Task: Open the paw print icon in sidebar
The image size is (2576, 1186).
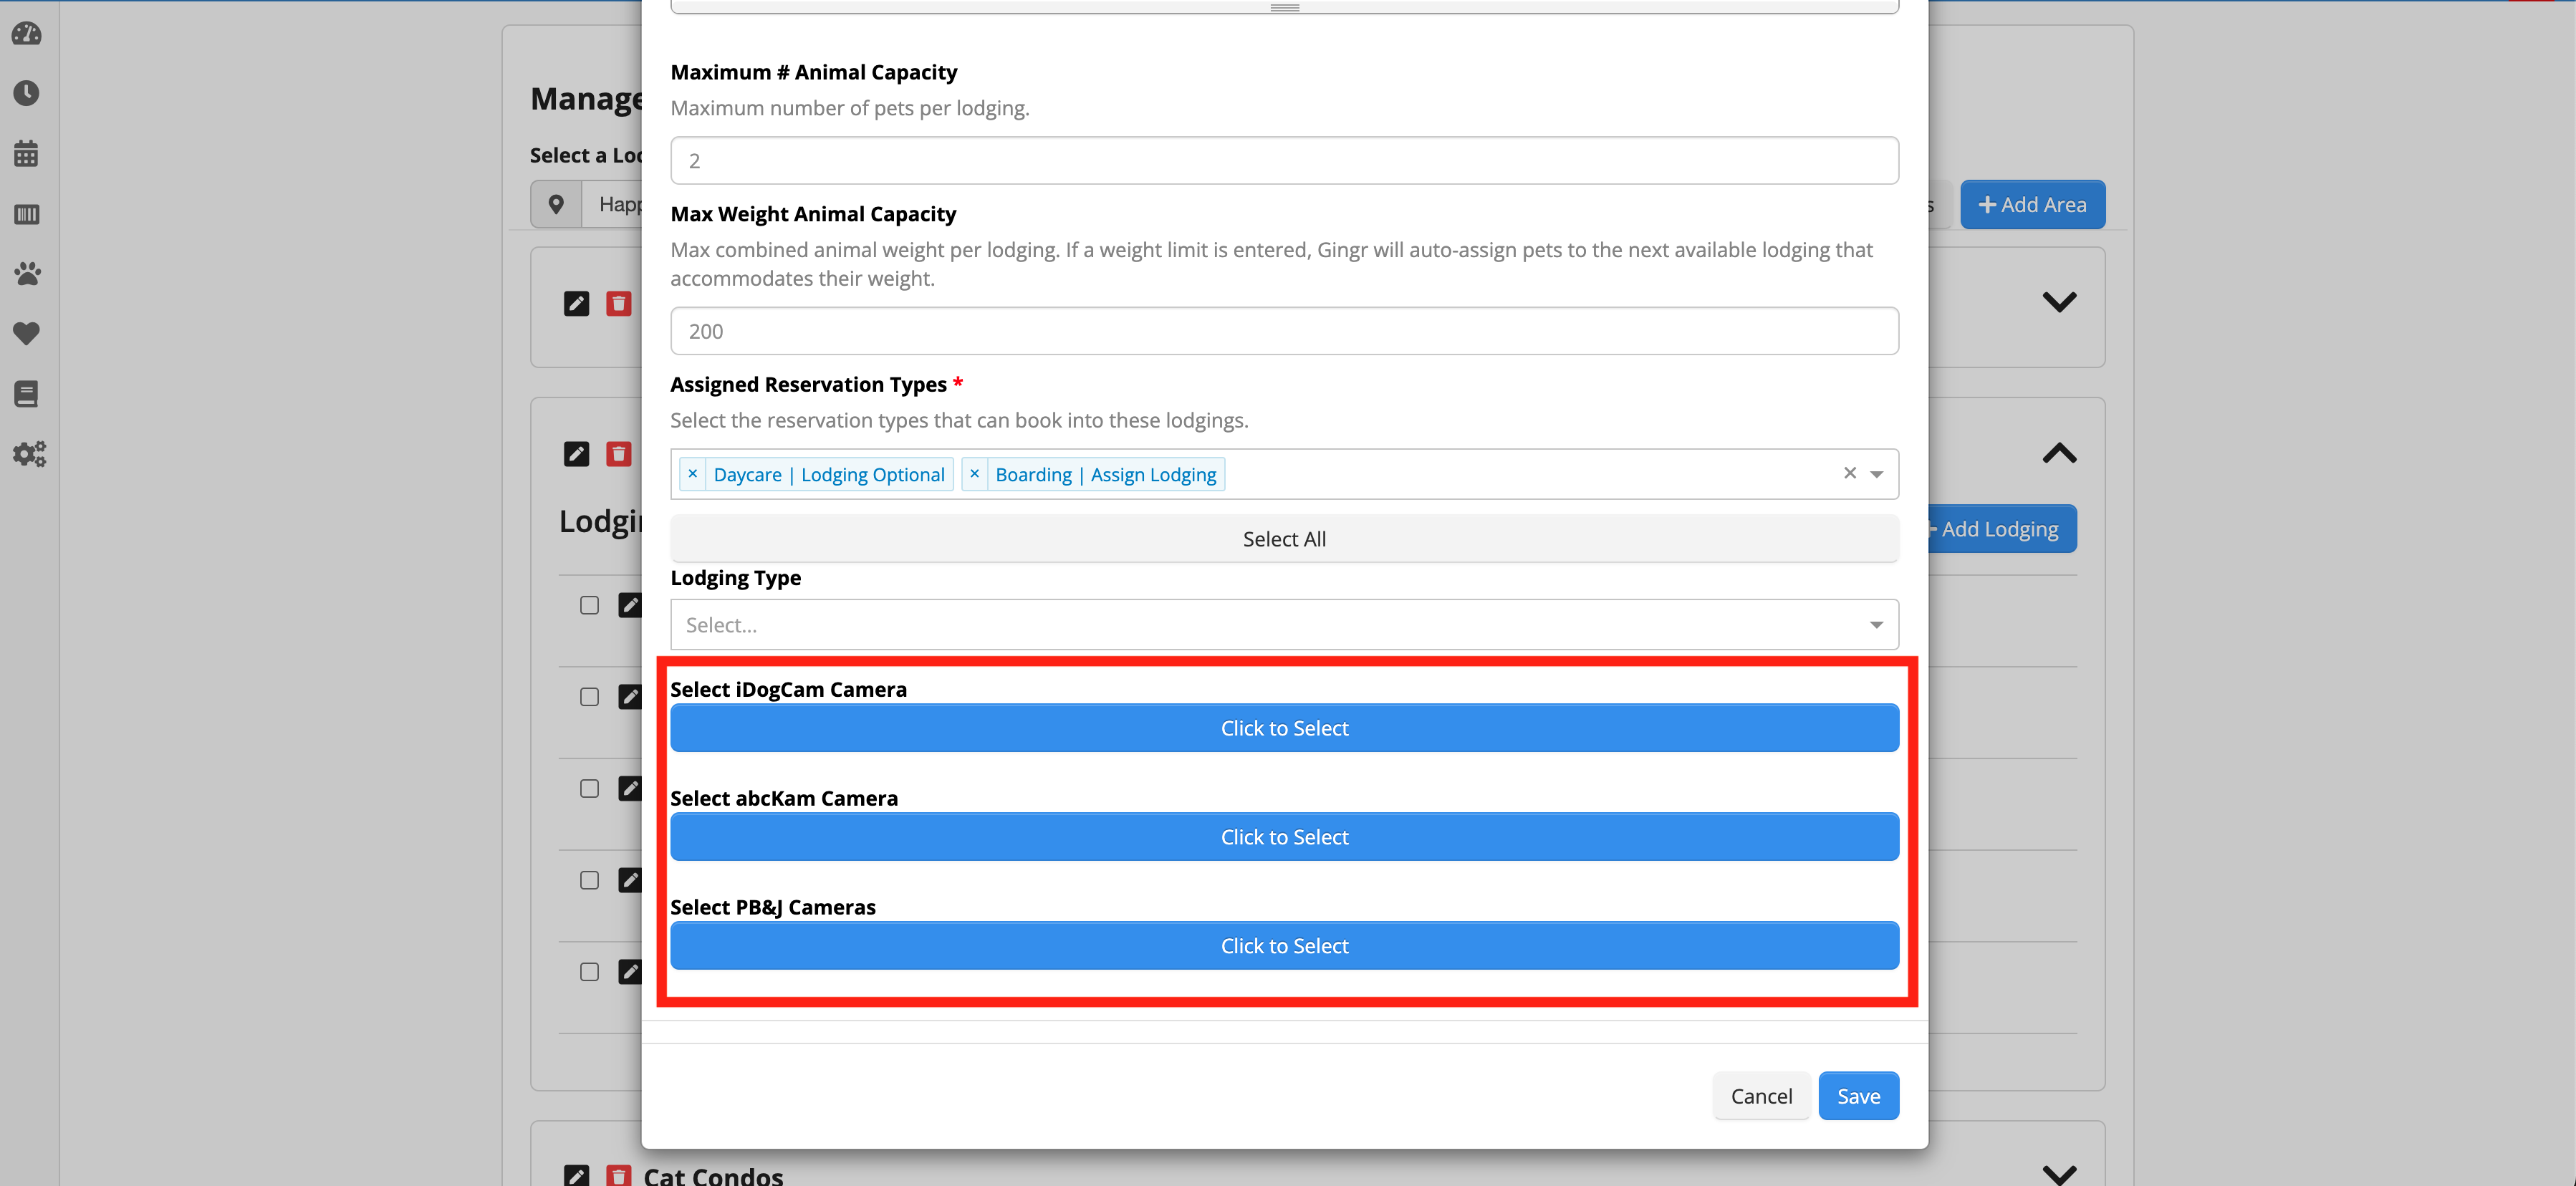Action: point(27,274)
